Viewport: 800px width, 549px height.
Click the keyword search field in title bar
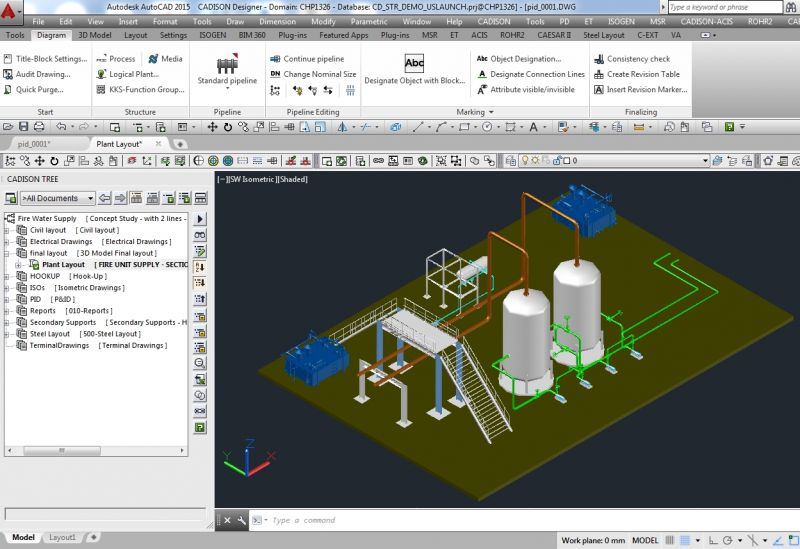[725, 7]
